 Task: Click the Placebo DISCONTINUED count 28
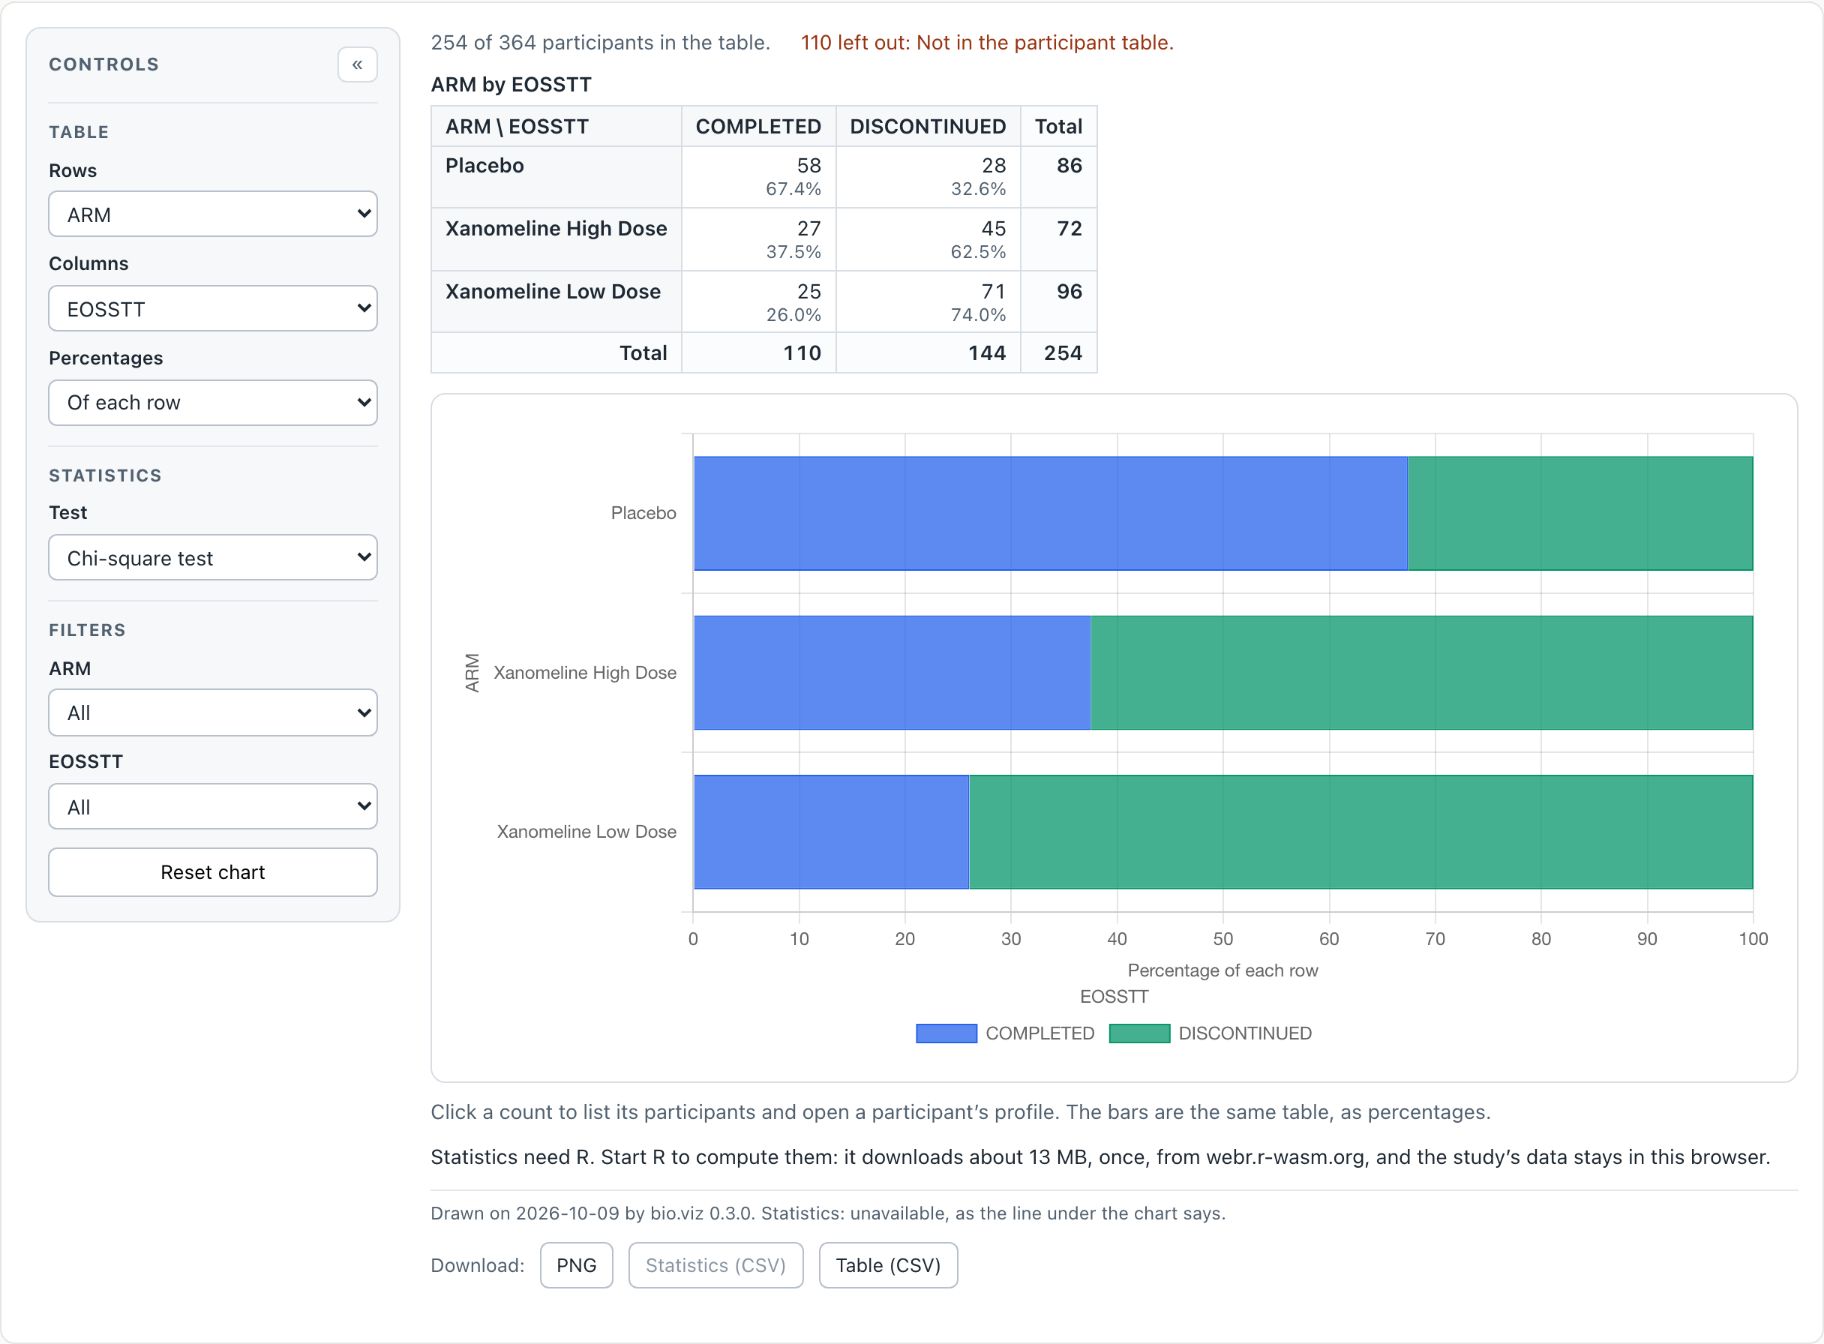pos(993,166)
